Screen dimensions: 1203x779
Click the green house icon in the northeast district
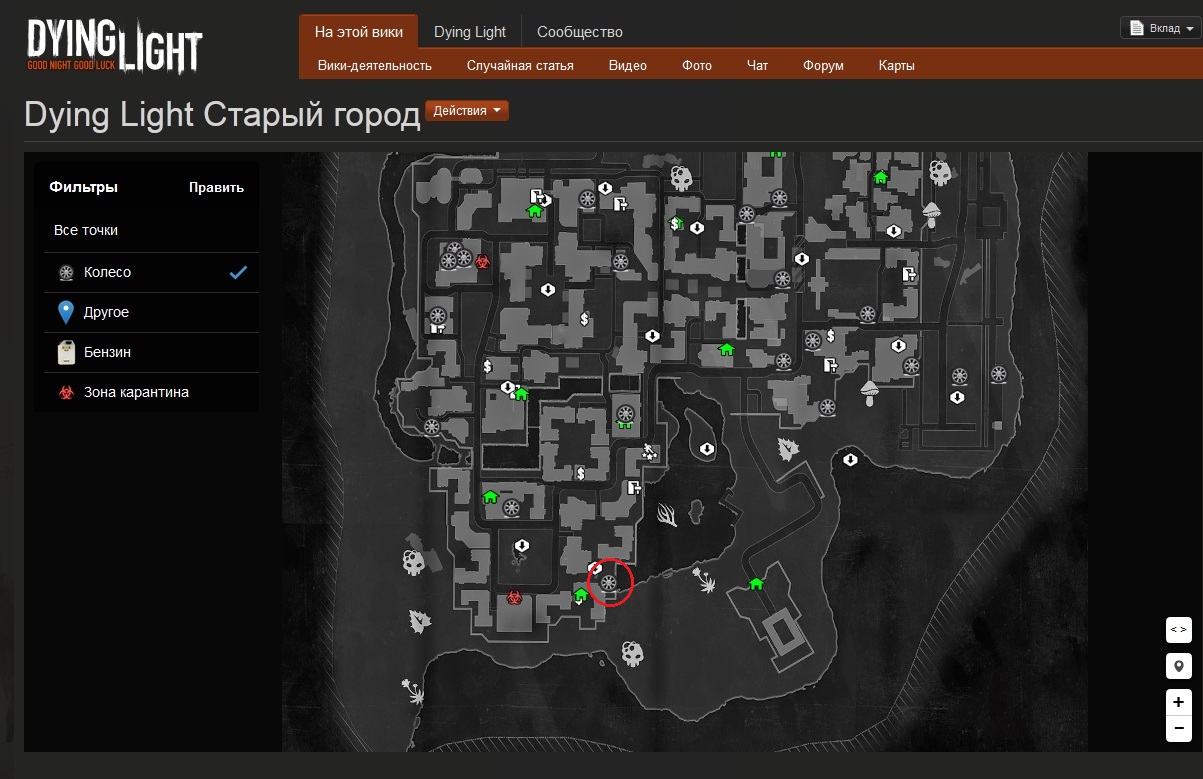881,177
